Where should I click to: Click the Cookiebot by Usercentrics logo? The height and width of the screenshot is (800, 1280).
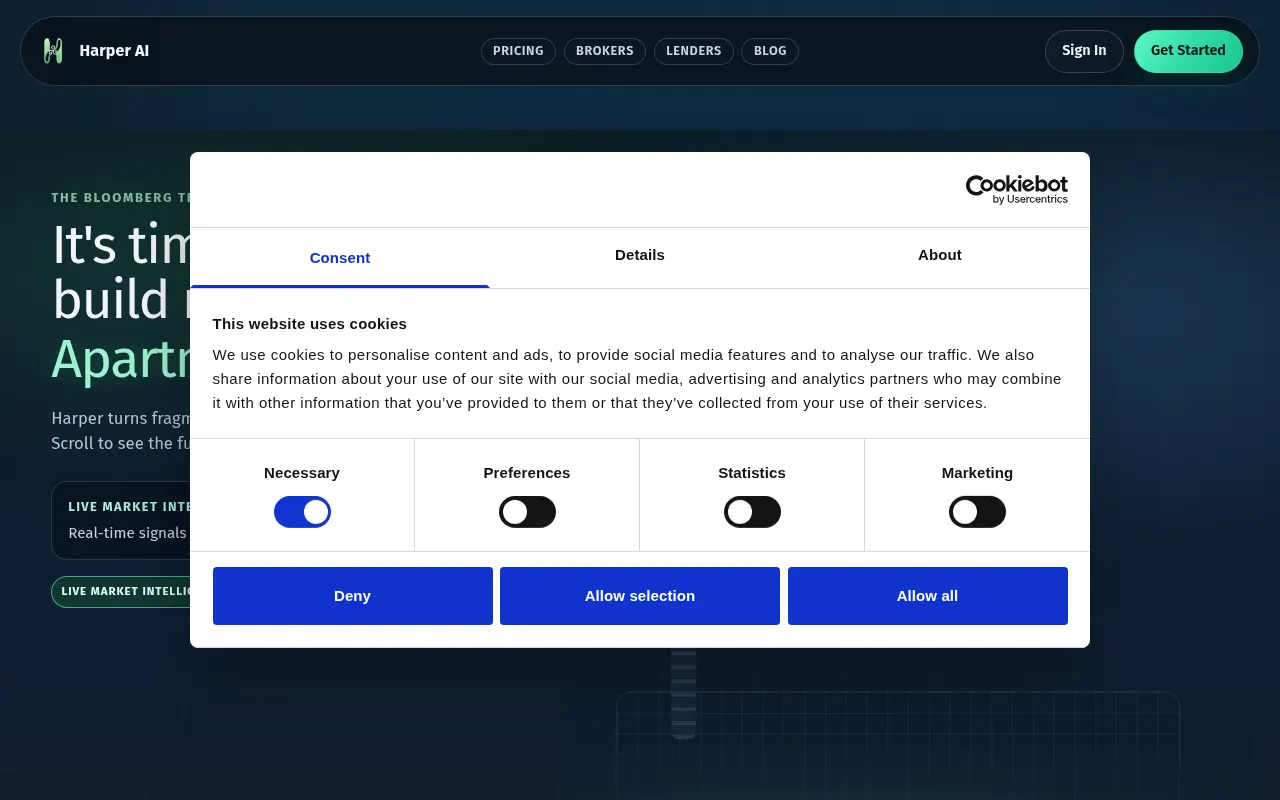(1016, 190)
